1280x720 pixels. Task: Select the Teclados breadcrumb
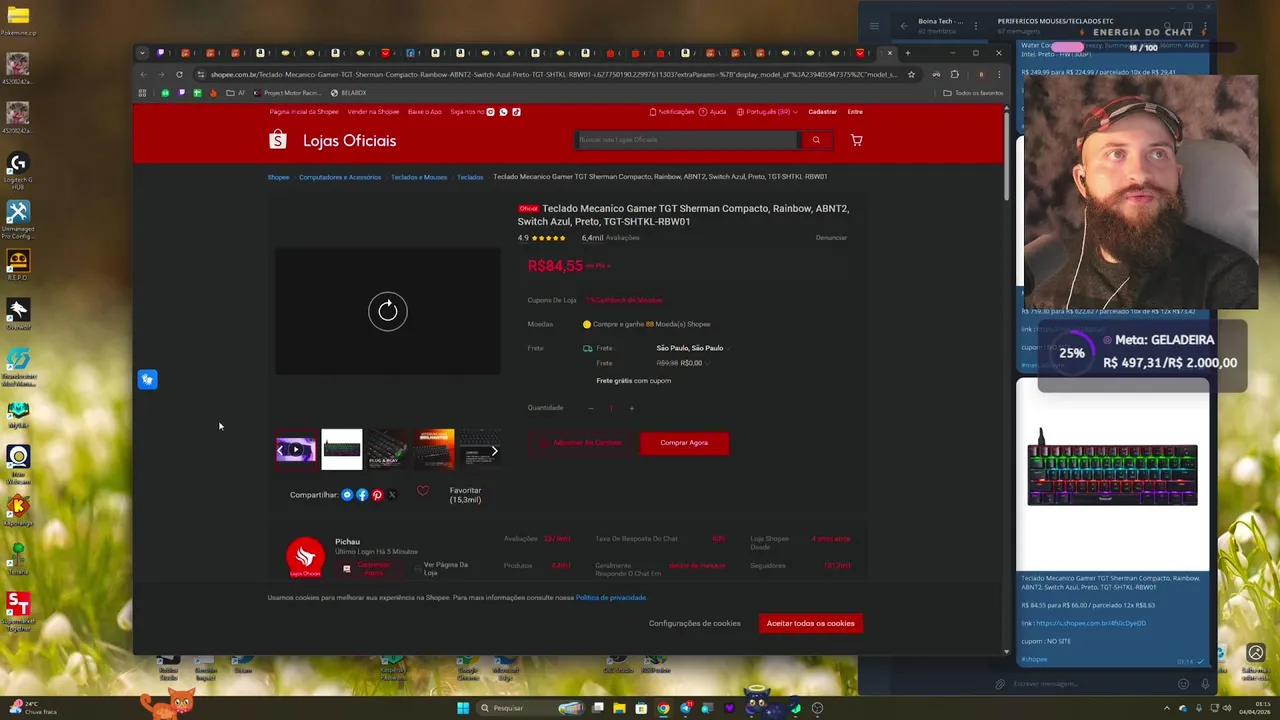click(x=470, y=177)
